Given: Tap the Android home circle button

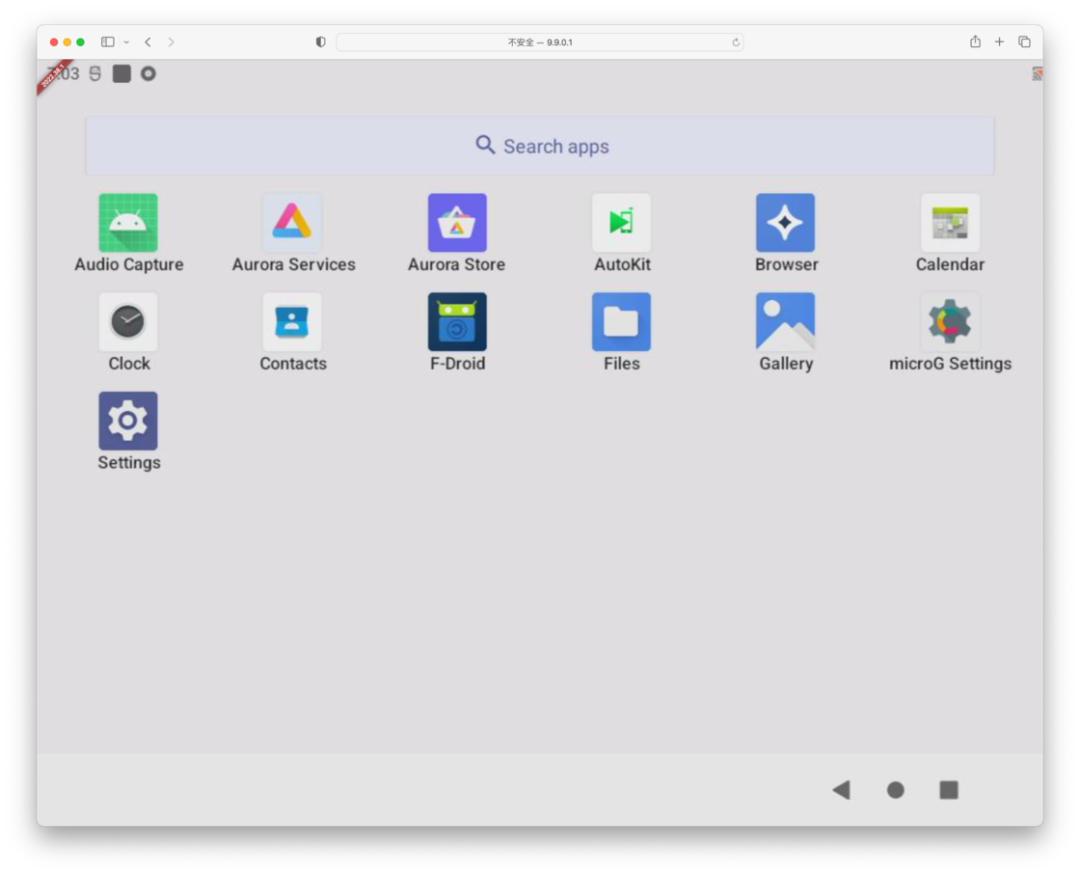Looking at the screenshot, I should (895, 790).
